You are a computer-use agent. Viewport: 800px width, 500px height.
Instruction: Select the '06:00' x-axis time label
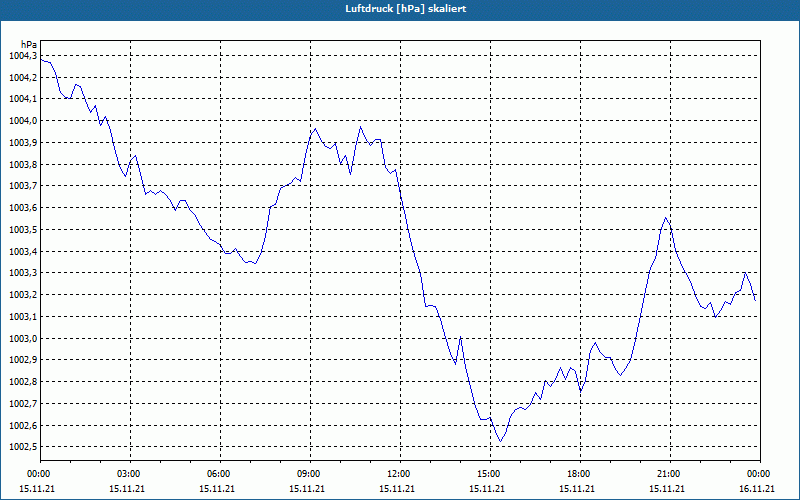click(x=218, y=474)
